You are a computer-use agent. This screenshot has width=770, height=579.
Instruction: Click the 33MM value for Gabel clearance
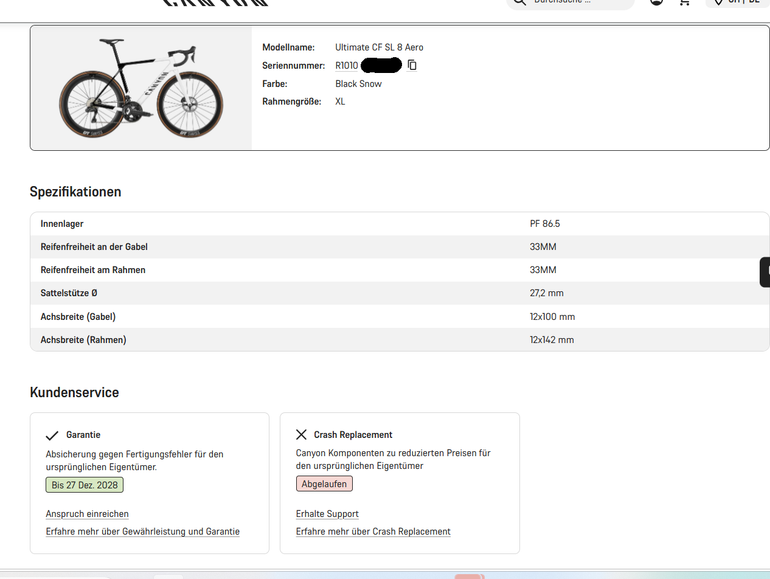click(543, 247)
